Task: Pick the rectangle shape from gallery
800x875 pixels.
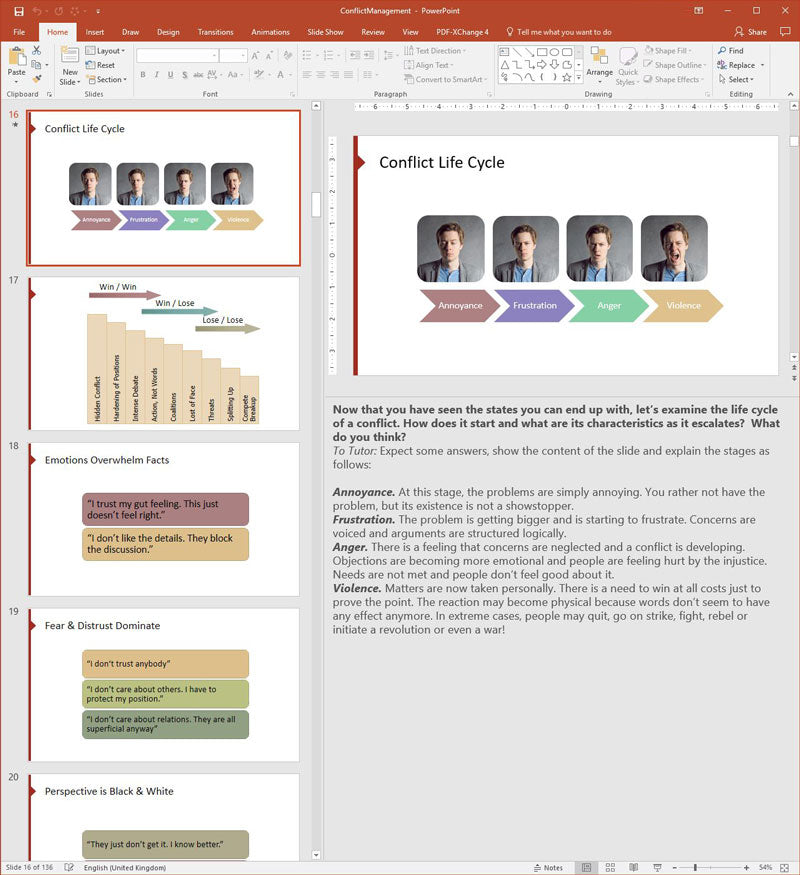Action: click(542, 52)
